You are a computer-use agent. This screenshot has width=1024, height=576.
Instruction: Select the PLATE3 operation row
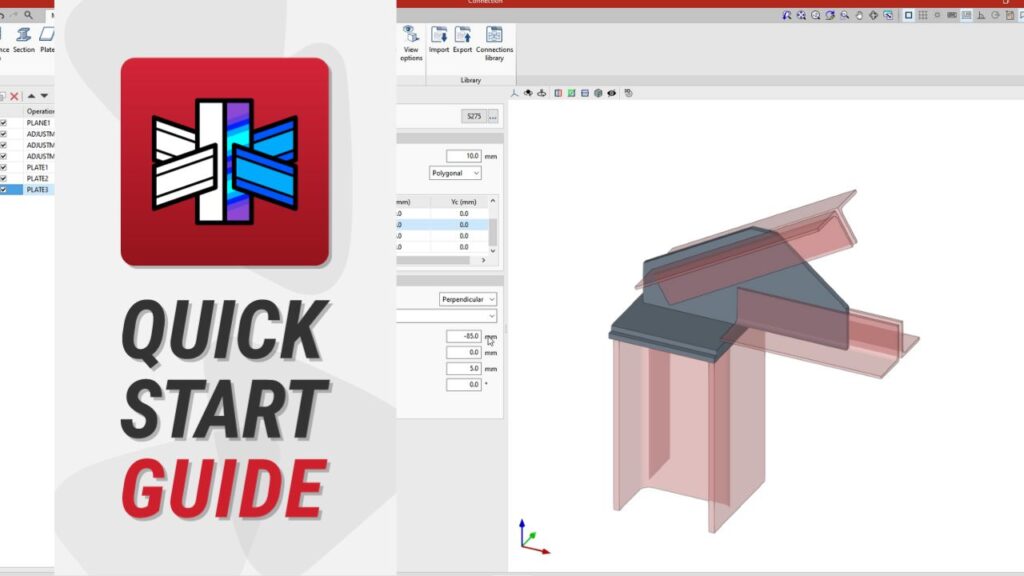(x=38, y=190)
